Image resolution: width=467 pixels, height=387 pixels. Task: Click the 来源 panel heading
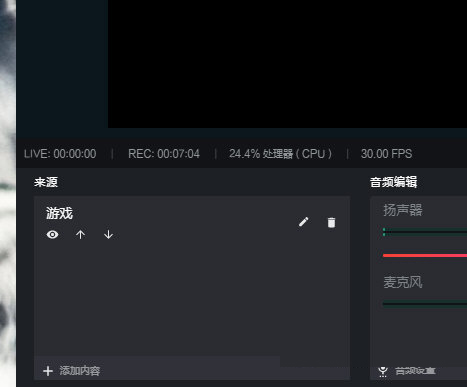(x=46, y=182)
